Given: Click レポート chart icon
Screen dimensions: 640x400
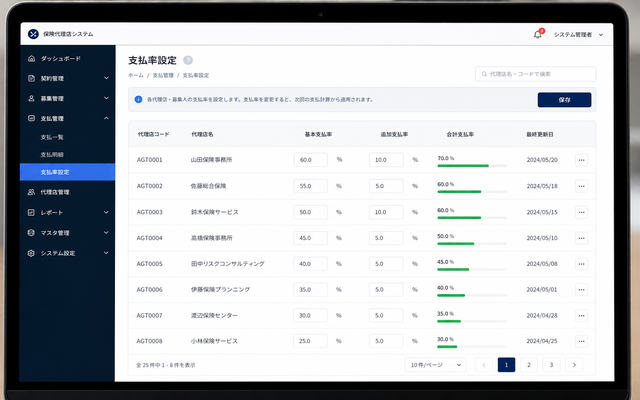Looking at the screenshot, I should point(31,212).
